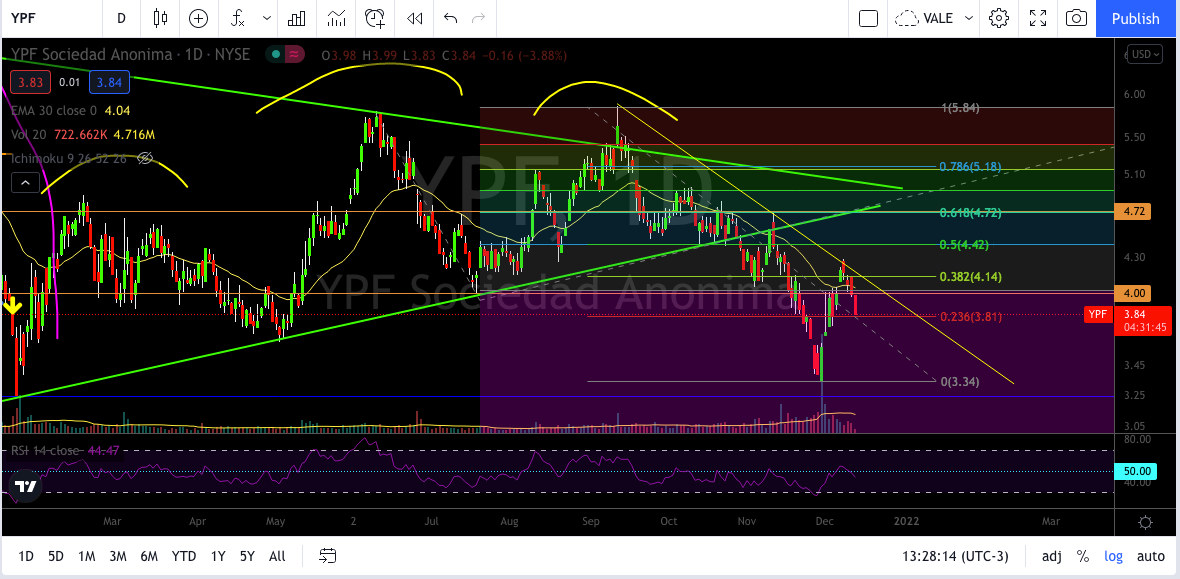Open the time axis settings gear
Image resolution: width=1180 pixels, height=579 pixels.
tap(1145, 522)
